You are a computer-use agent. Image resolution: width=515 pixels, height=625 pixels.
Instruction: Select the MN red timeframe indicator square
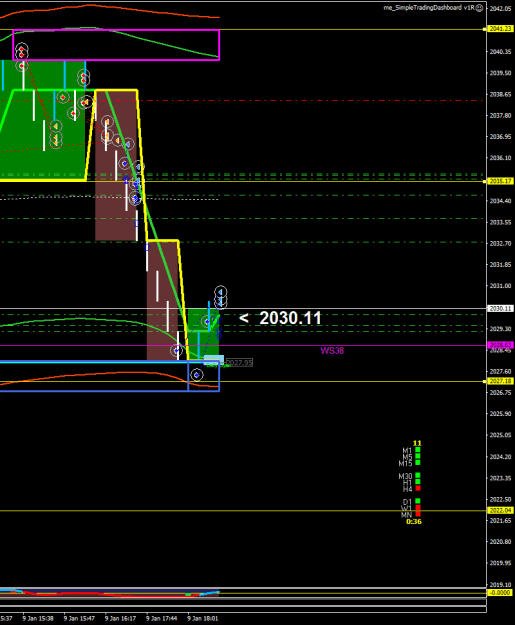pos(418,514)
